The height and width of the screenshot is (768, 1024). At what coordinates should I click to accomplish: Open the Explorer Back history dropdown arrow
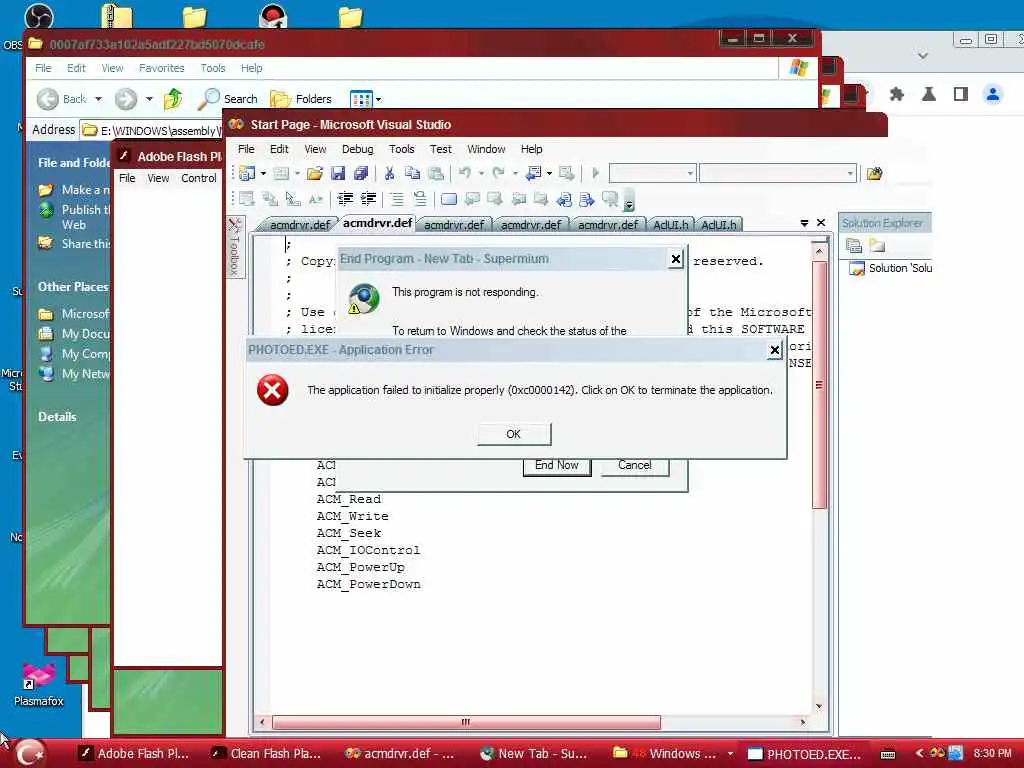click(x=99, y=99)
